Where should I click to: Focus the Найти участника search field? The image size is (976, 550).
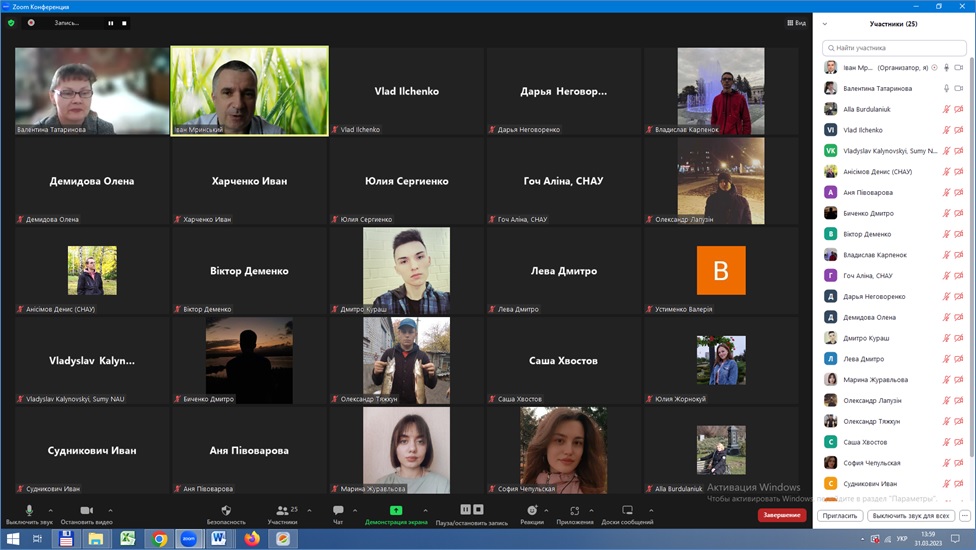click(894, 47)
